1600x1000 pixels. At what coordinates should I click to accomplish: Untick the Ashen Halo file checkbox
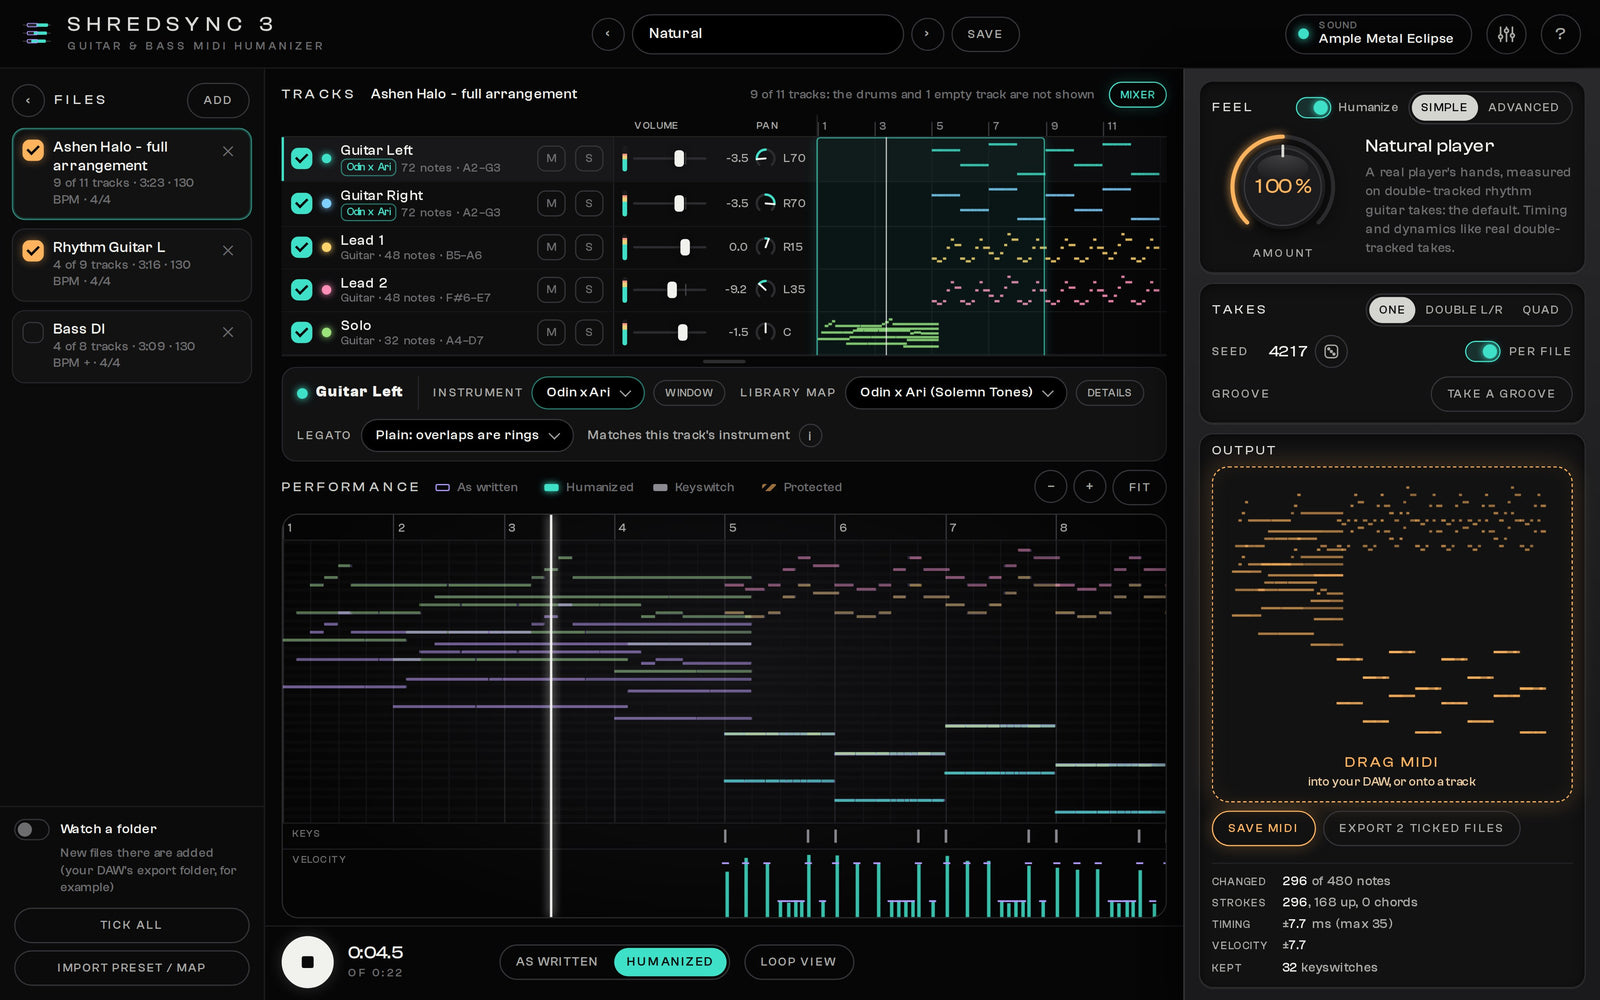pyautogui.click(x=33, y=150)
